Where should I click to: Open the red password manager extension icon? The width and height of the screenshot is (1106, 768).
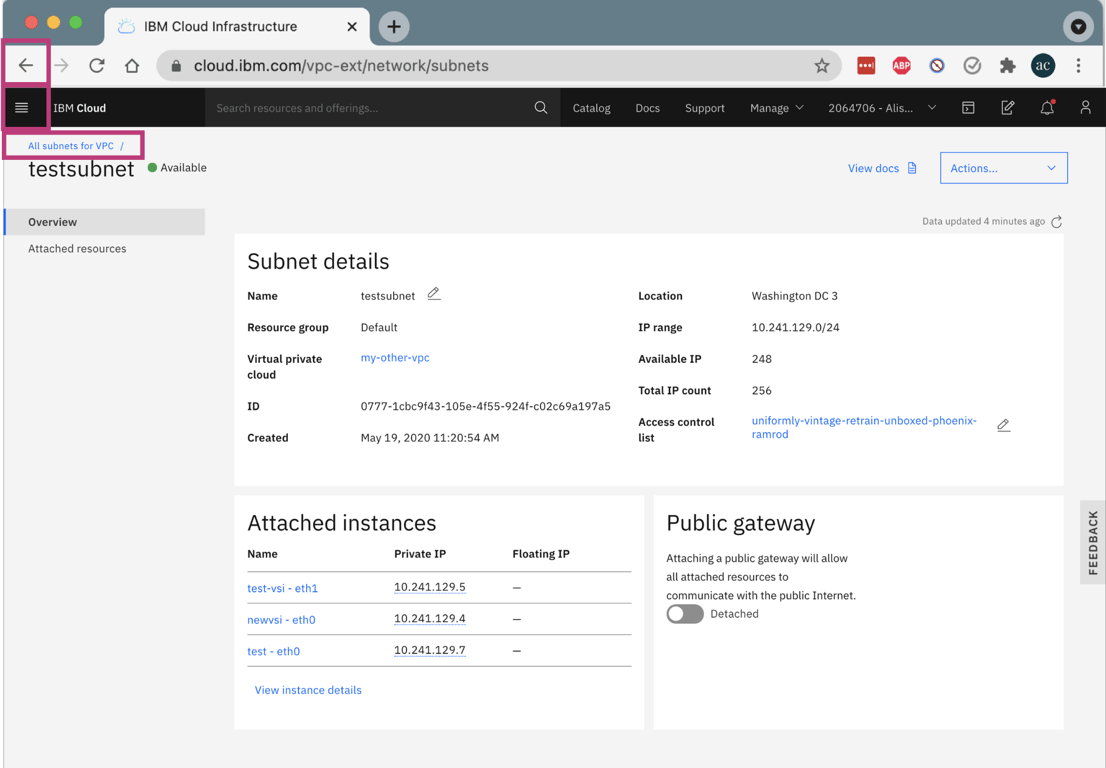pyautogui.click(x=866, y=66)
